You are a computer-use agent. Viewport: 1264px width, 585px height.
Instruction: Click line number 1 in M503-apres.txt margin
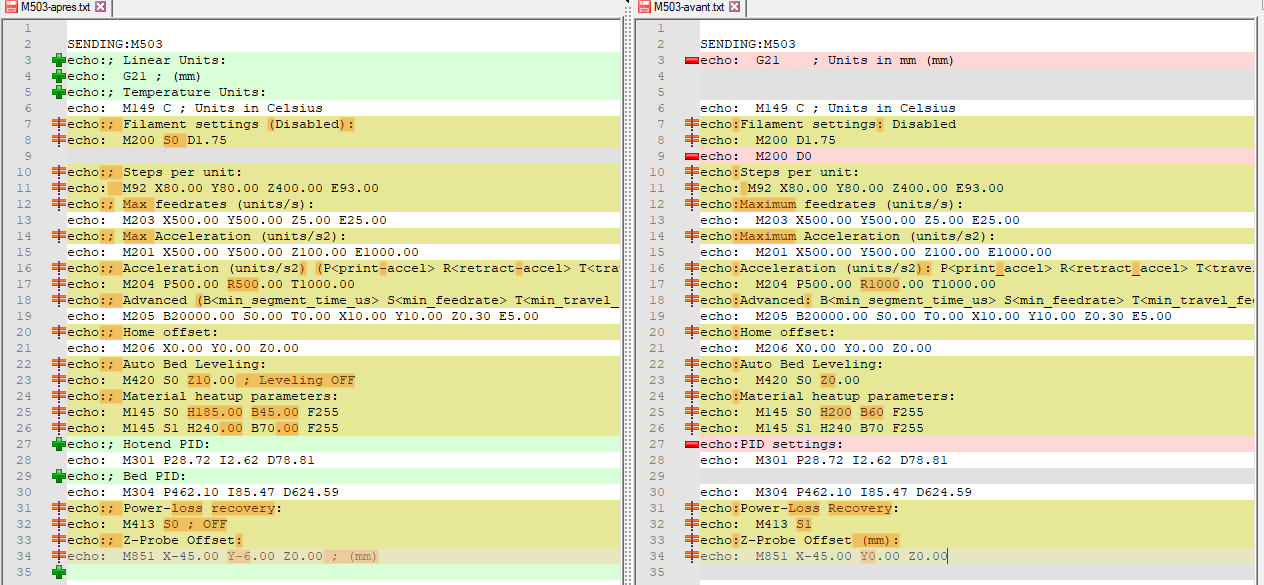(30, 28)
